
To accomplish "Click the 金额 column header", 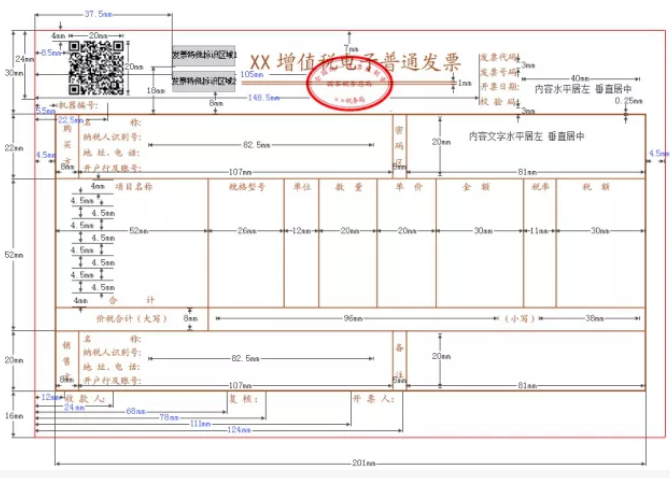I will click(475, 186).
